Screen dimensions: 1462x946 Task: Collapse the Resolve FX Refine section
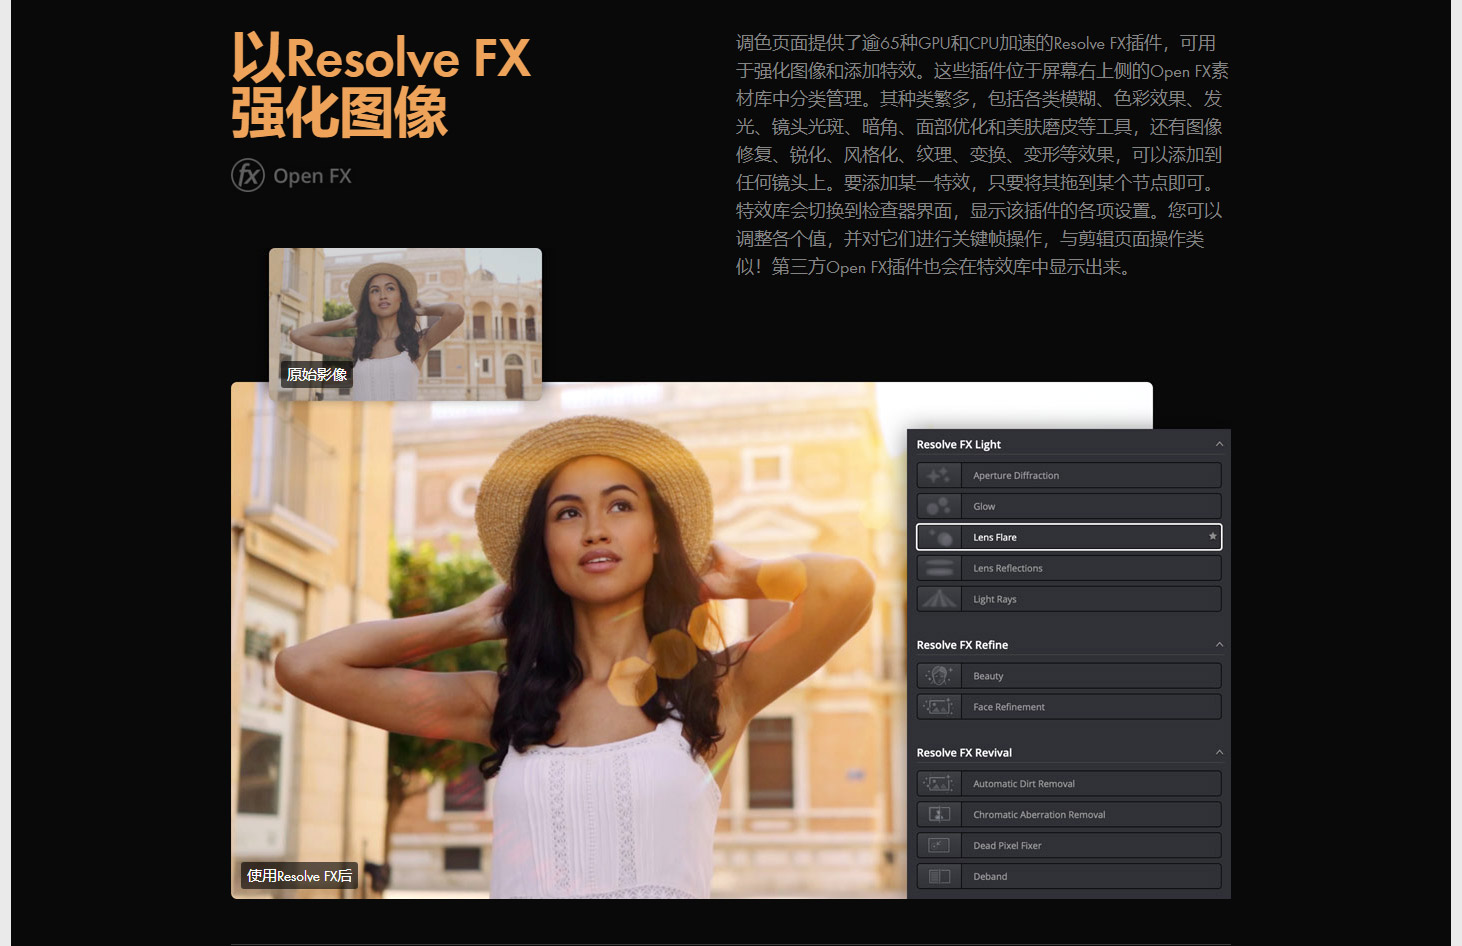click(1219, 645)
